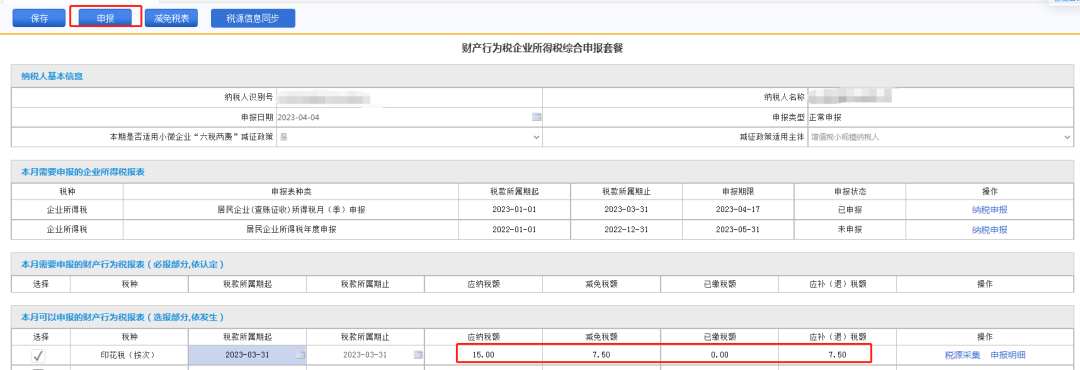Open the 税源采集 link
The width and height of the screenshot is (1080, 370).
pos(962,355)
